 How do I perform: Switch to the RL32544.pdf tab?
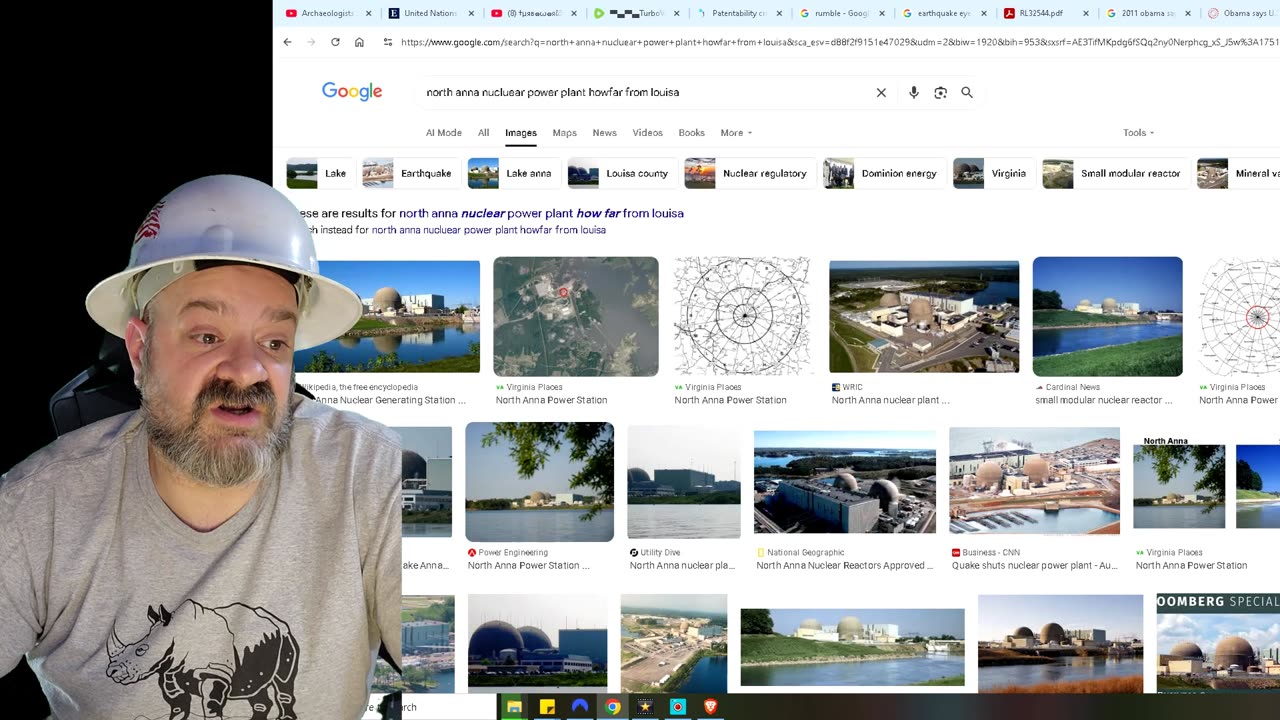[1046, 13]
